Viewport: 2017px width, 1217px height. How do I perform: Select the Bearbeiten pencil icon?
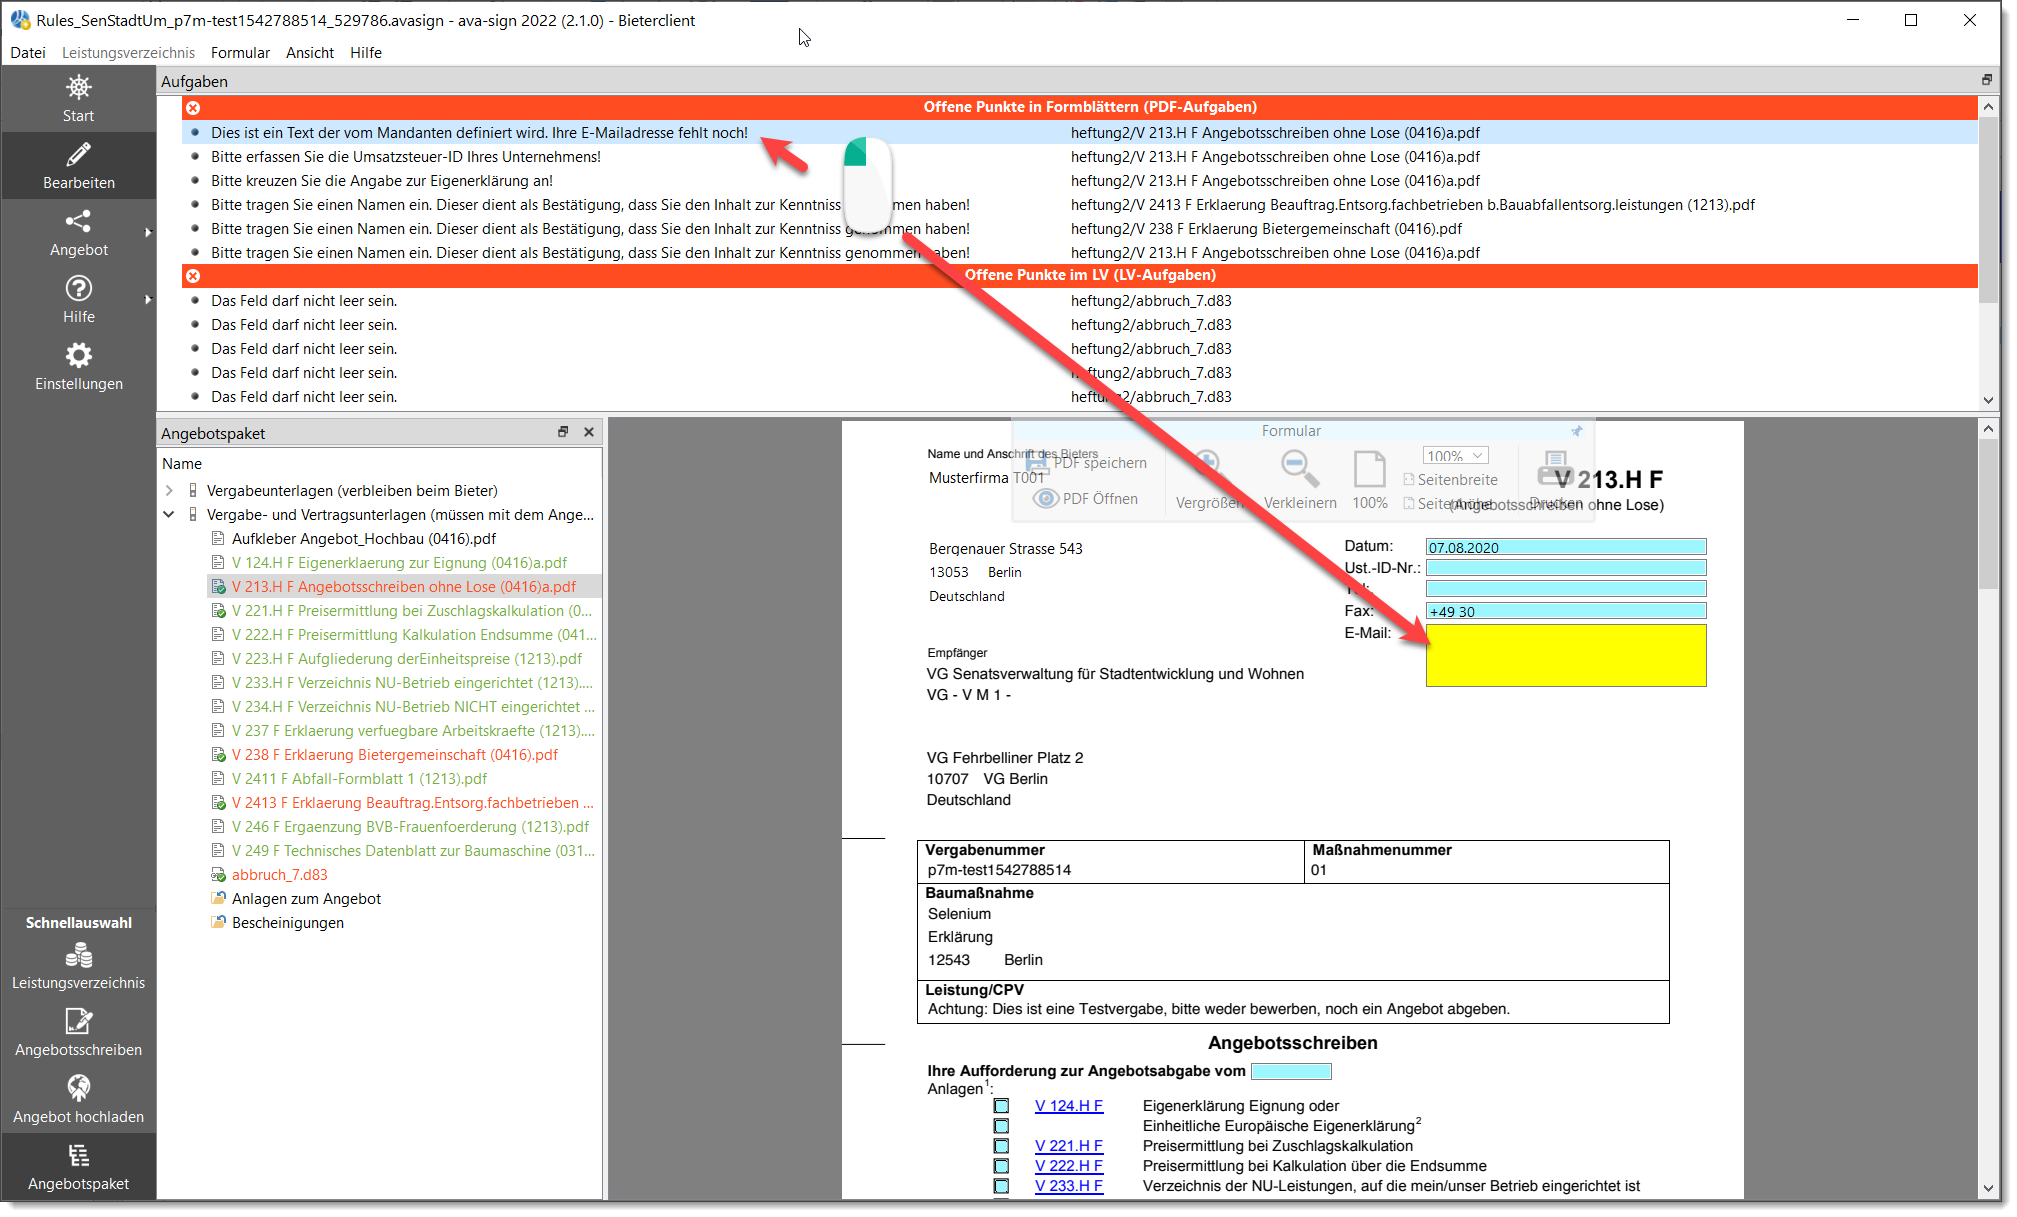[x=78, y=155]
